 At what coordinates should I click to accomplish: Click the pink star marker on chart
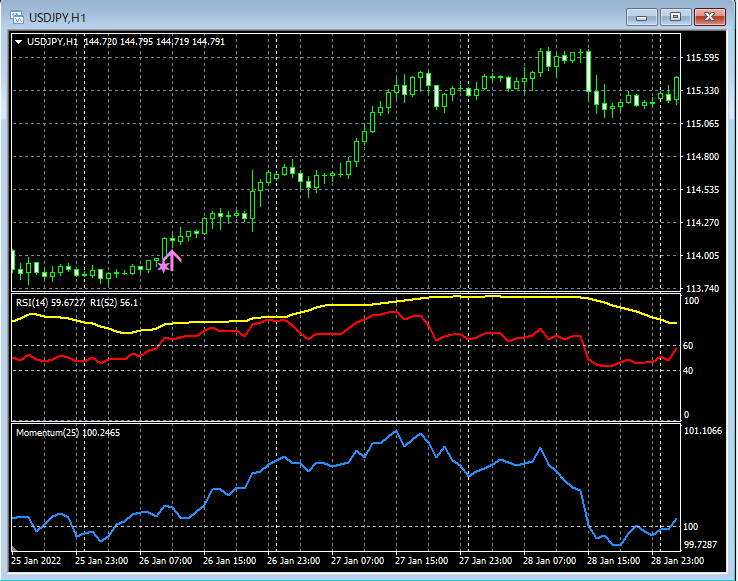tap(164, 266)
